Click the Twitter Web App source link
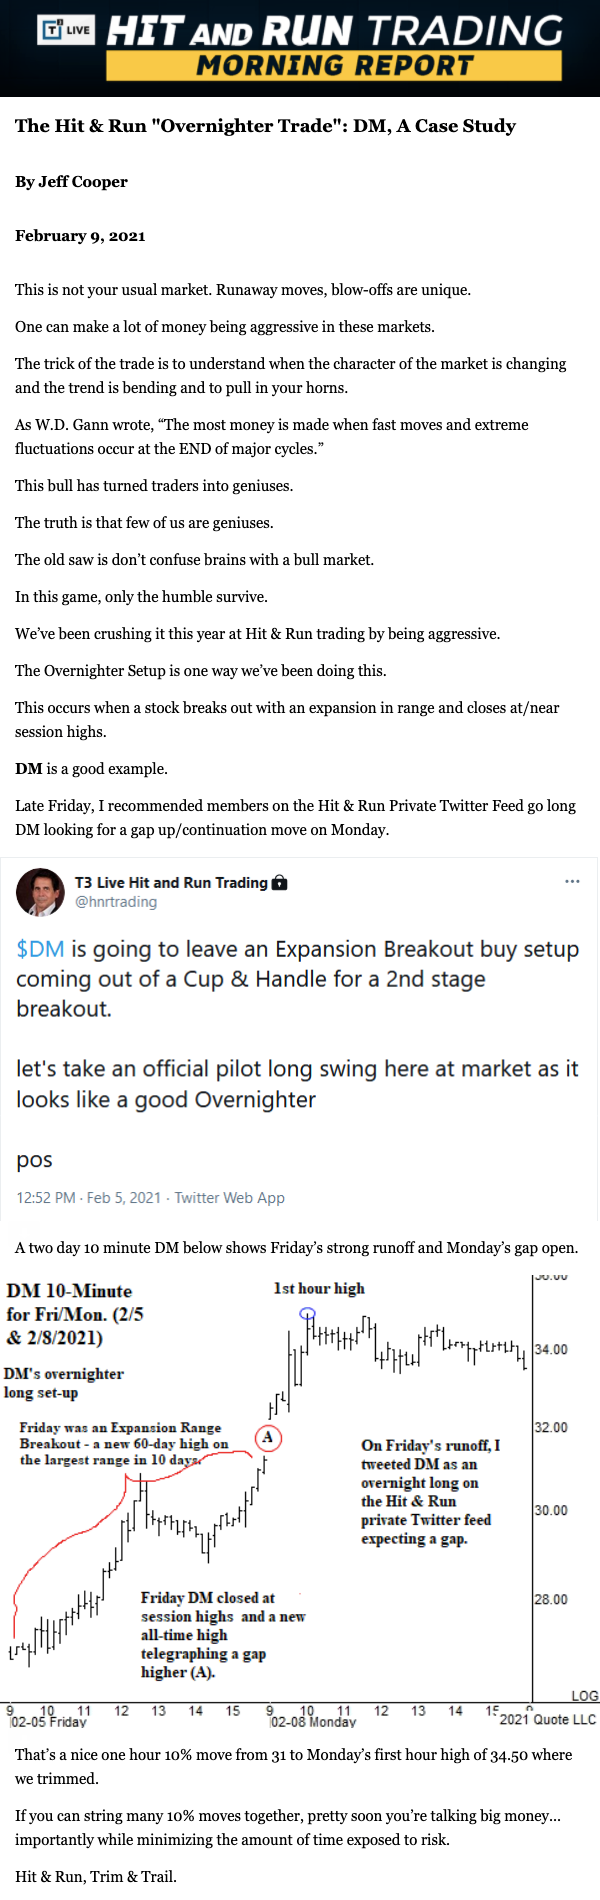600x1900 pixels. click(x=229, y=1198)
